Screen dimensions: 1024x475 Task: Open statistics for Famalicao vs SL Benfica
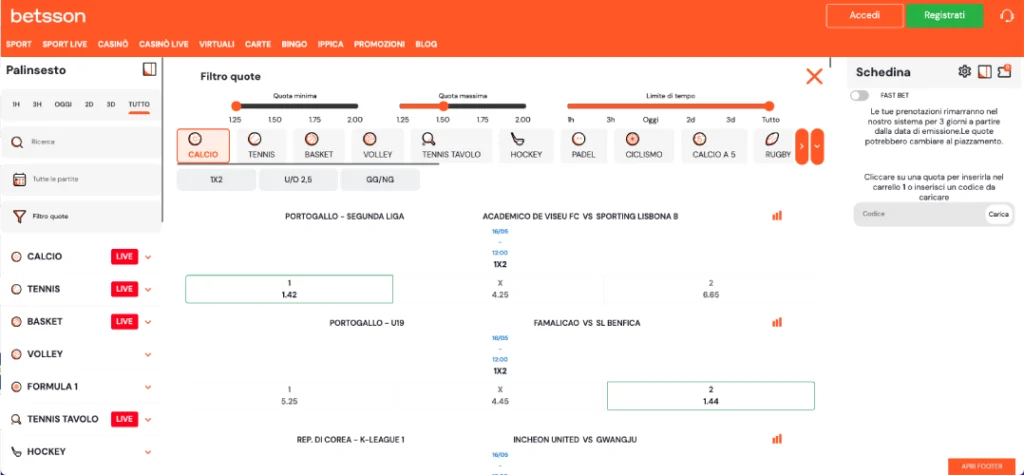(x=776, y=322)
